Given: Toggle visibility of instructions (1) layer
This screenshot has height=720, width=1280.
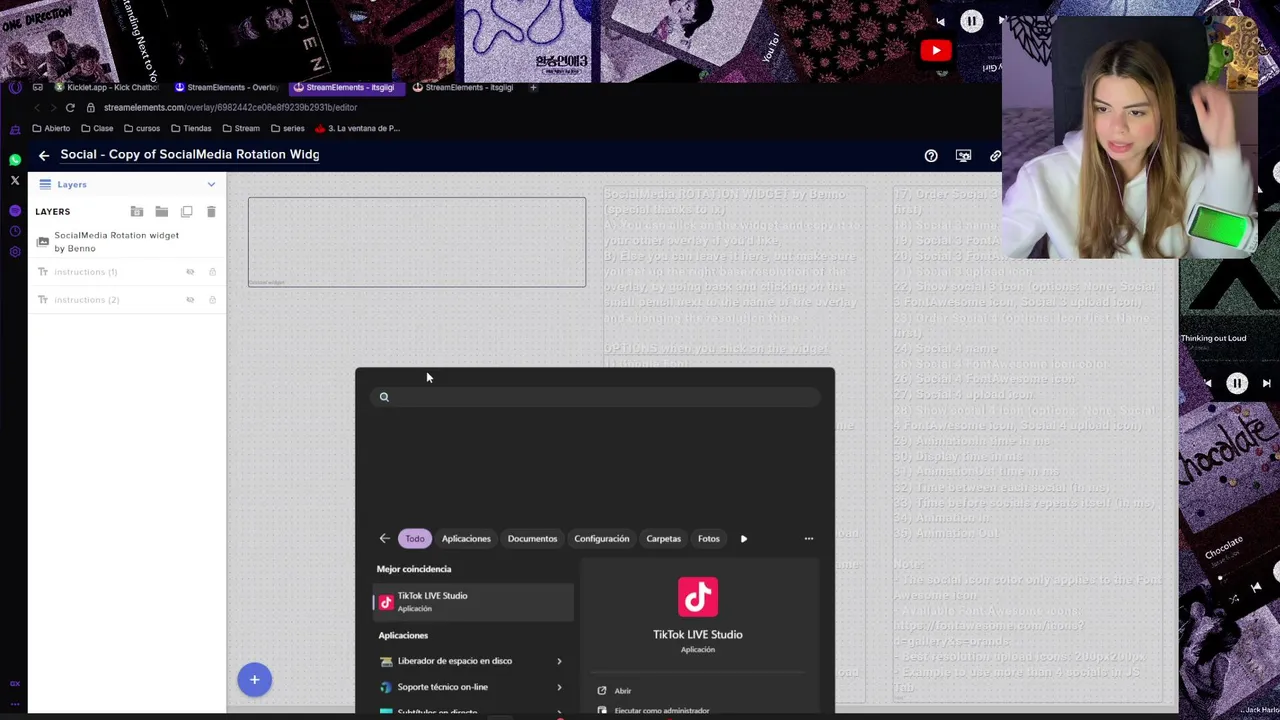Looking at the screenshot, I should pos(190,272).
